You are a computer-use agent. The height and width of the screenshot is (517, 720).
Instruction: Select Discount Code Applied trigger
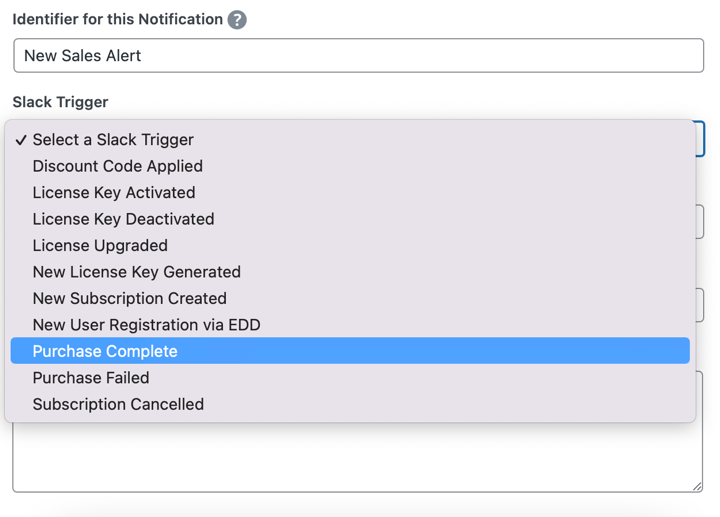click(x=117, y=166)
